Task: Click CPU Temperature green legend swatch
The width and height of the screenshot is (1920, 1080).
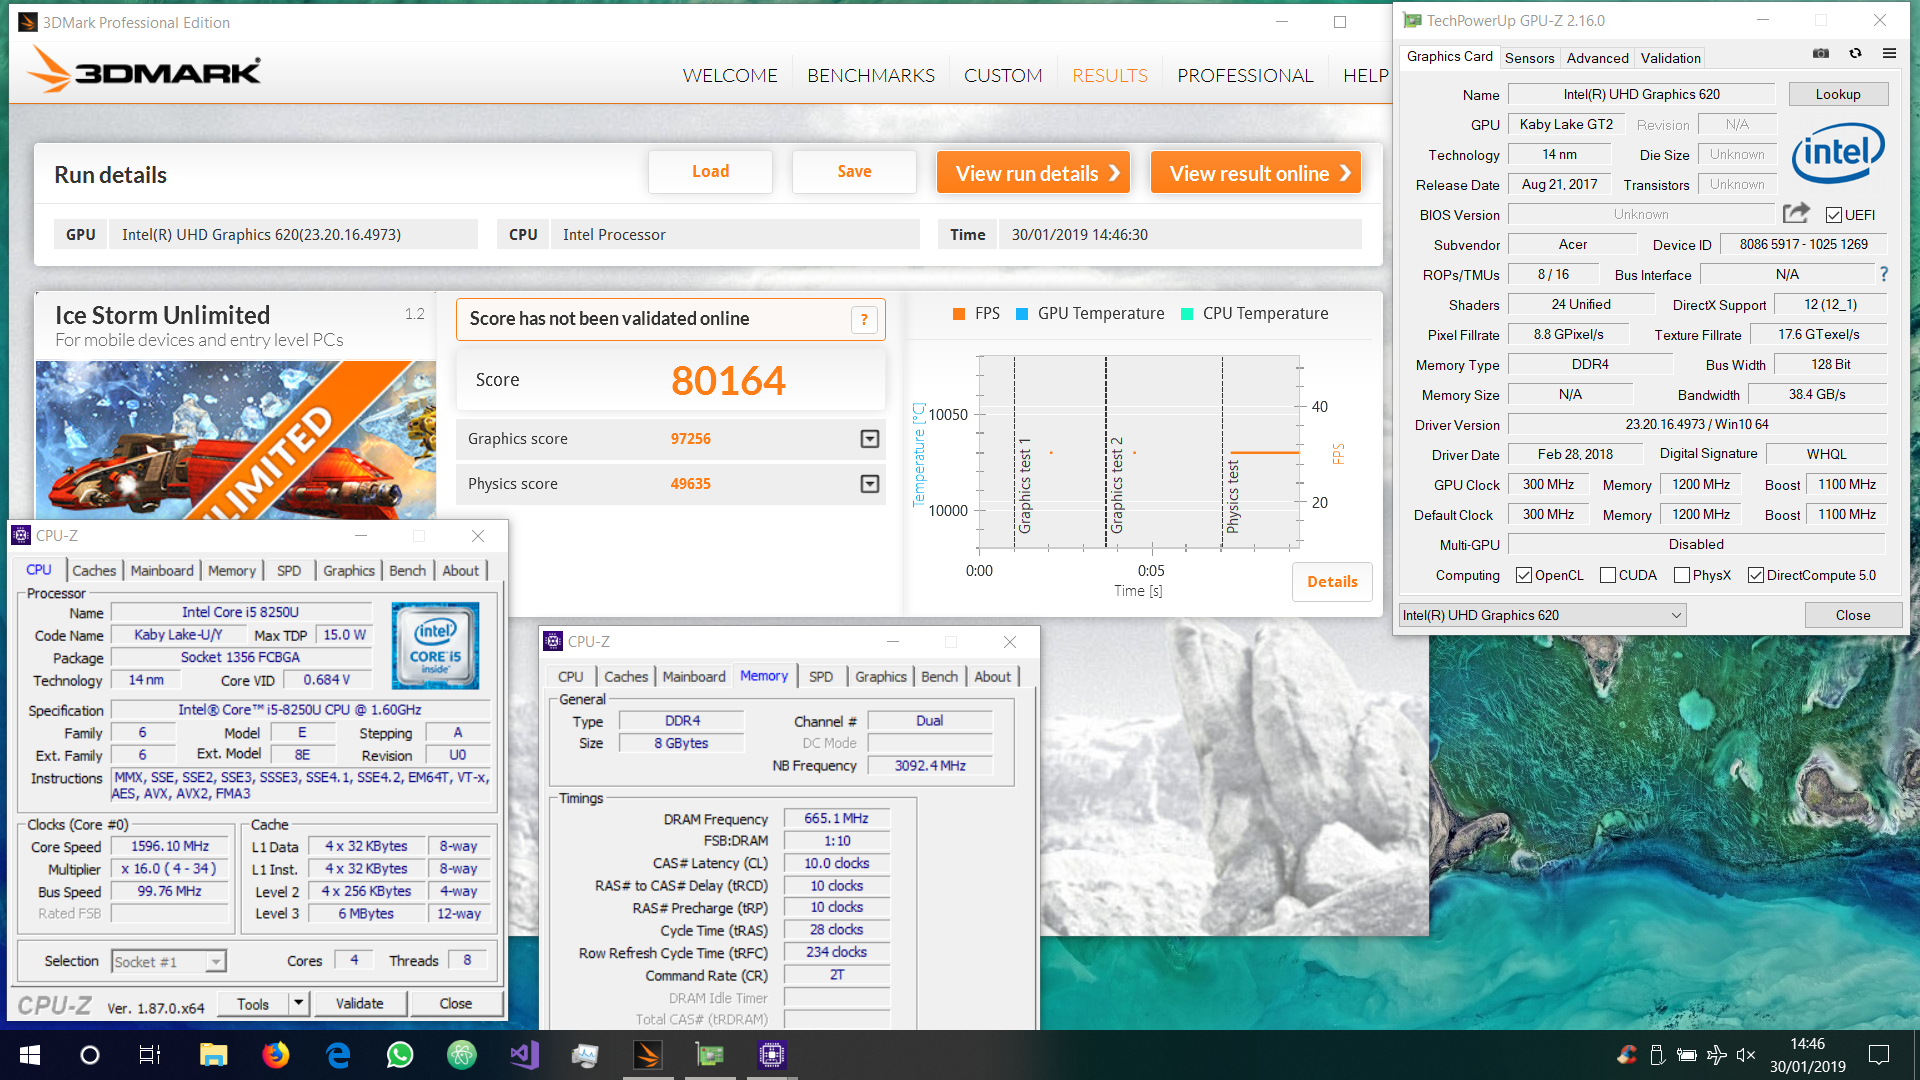Action: [x=1187, y=314]
